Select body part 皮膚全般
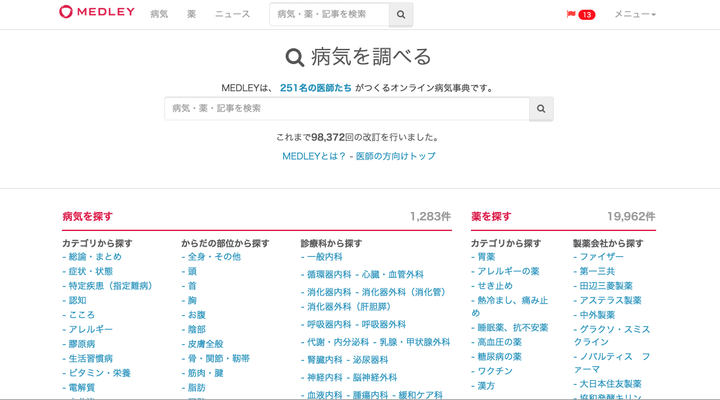 click(205, 344)
